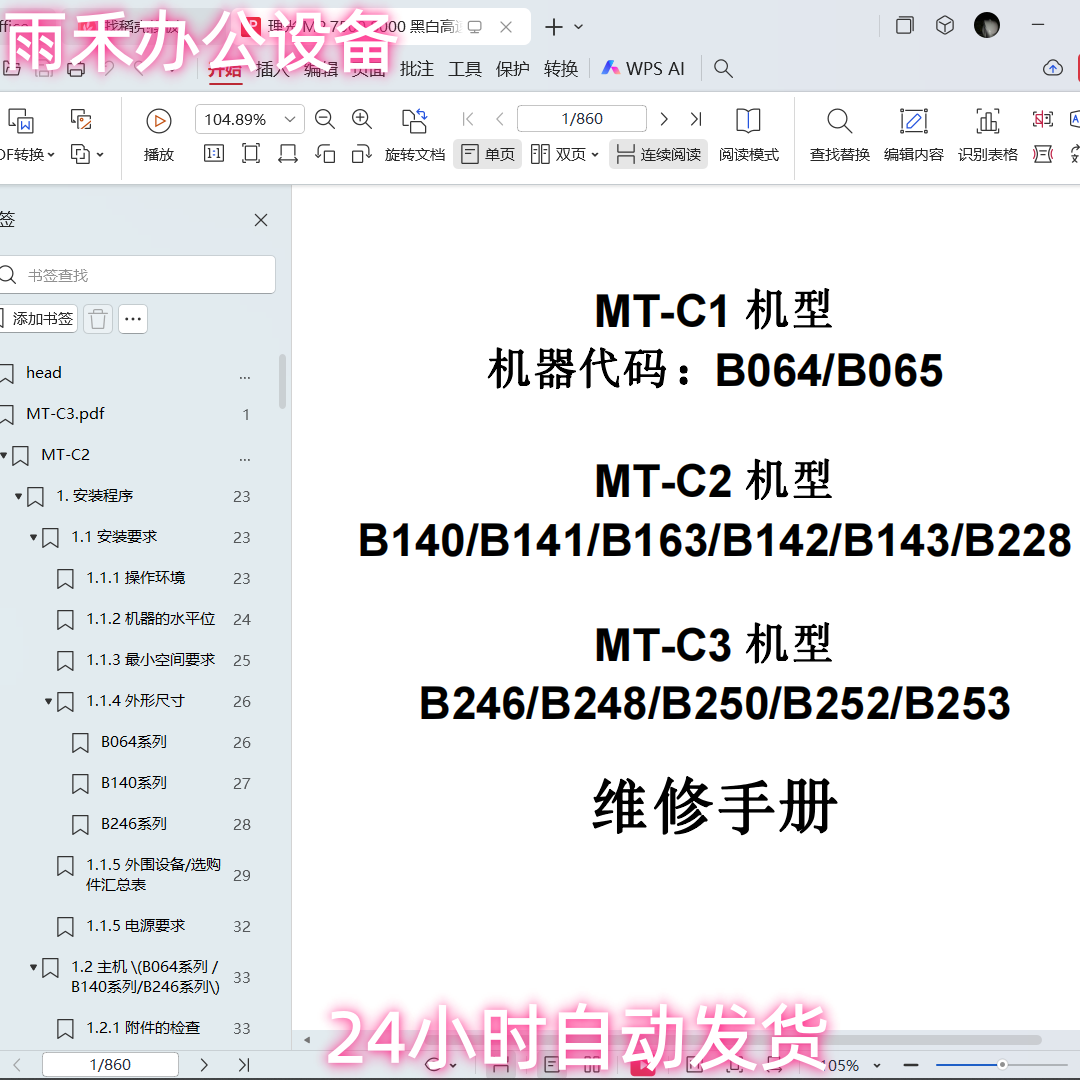This screenshot has width=1080, height=1080.
Task: Open a new tab with plus icon
Action: click(x=553, y=27)
